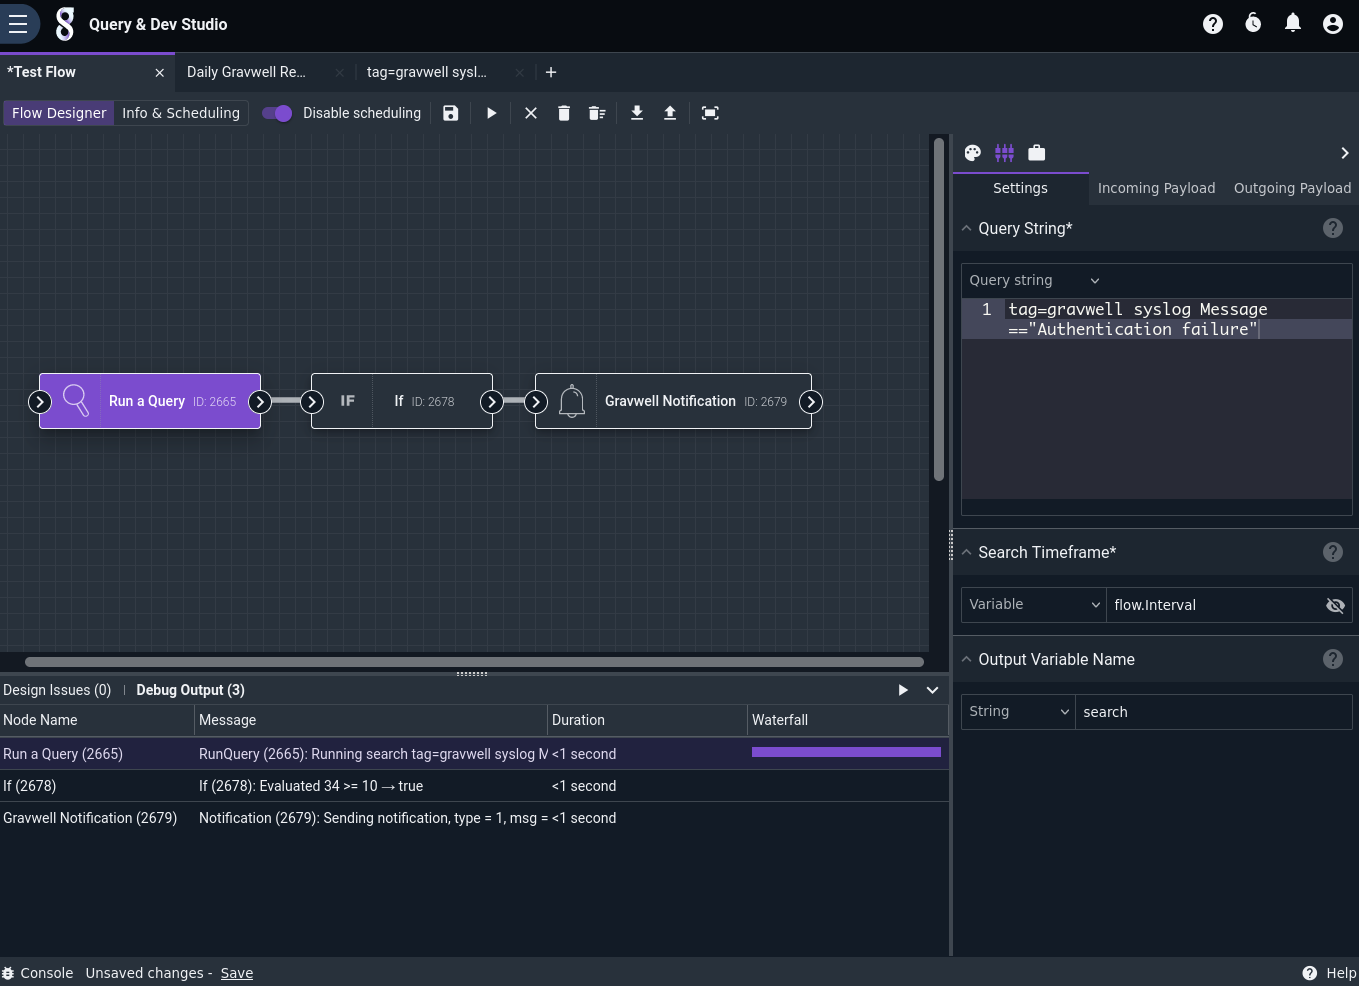The width and height of the screenshot is (1359, 986).
Task: Switch to Daily Gravwell Re... tab
Action: 246,72
